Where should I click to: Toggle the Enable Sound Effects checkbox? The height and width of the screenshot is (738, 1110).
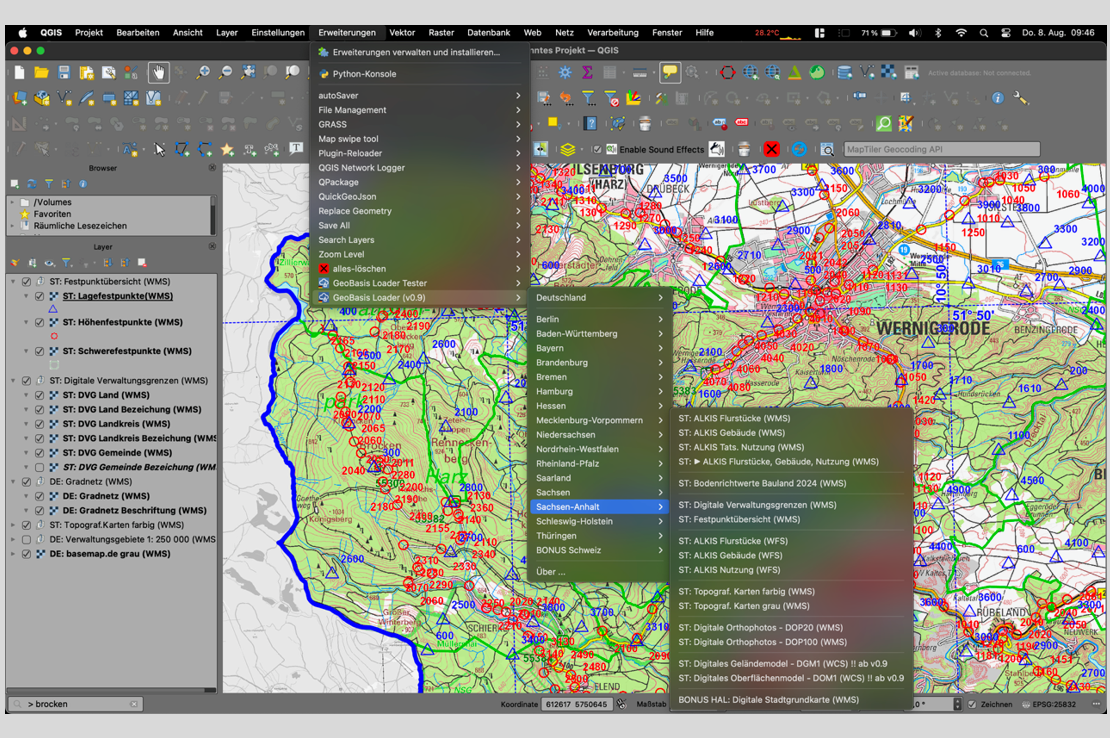coord(598,149)
